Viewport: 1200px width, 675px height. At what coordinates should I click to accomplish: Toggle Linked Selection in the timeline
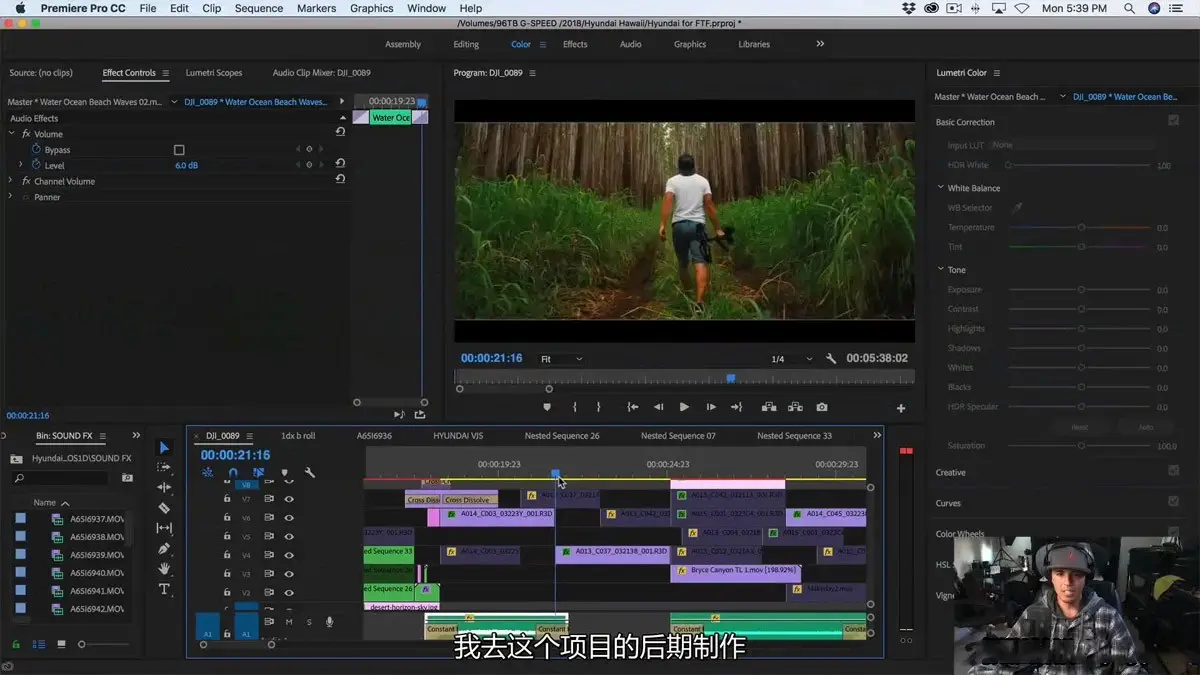point(259,472)
